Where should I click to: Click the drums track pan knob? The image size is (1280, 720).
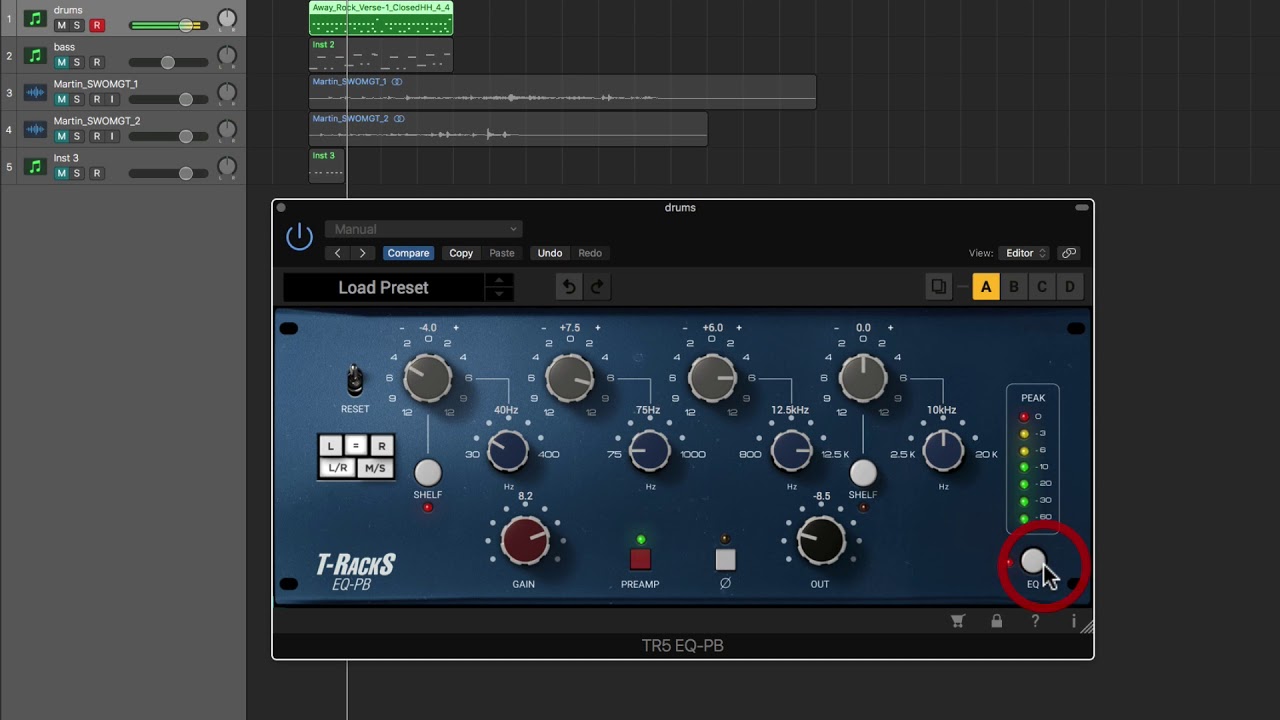(x=227, y=19)
